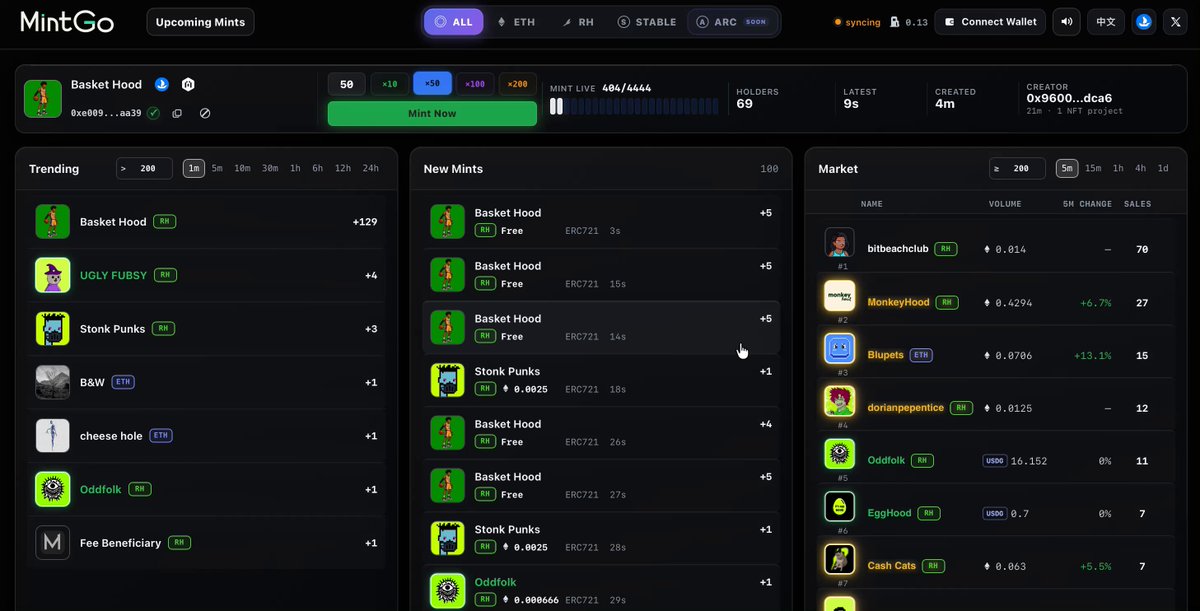Image resolution: width=1200 pixels, height=611 pixels.
Task: Click the B&W collection thumbnail
Action: pos(53,382)
